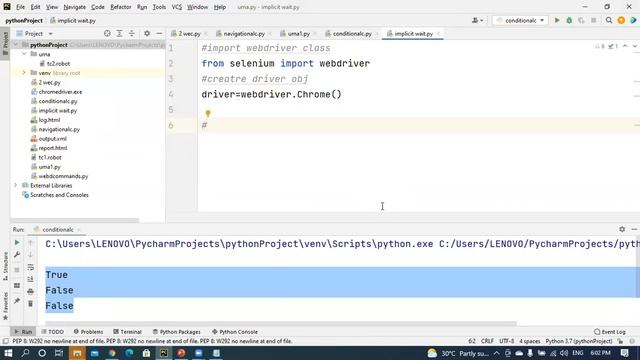
Task: Select Python 3.7 interpreter in status bar
Action: point(579,341)
